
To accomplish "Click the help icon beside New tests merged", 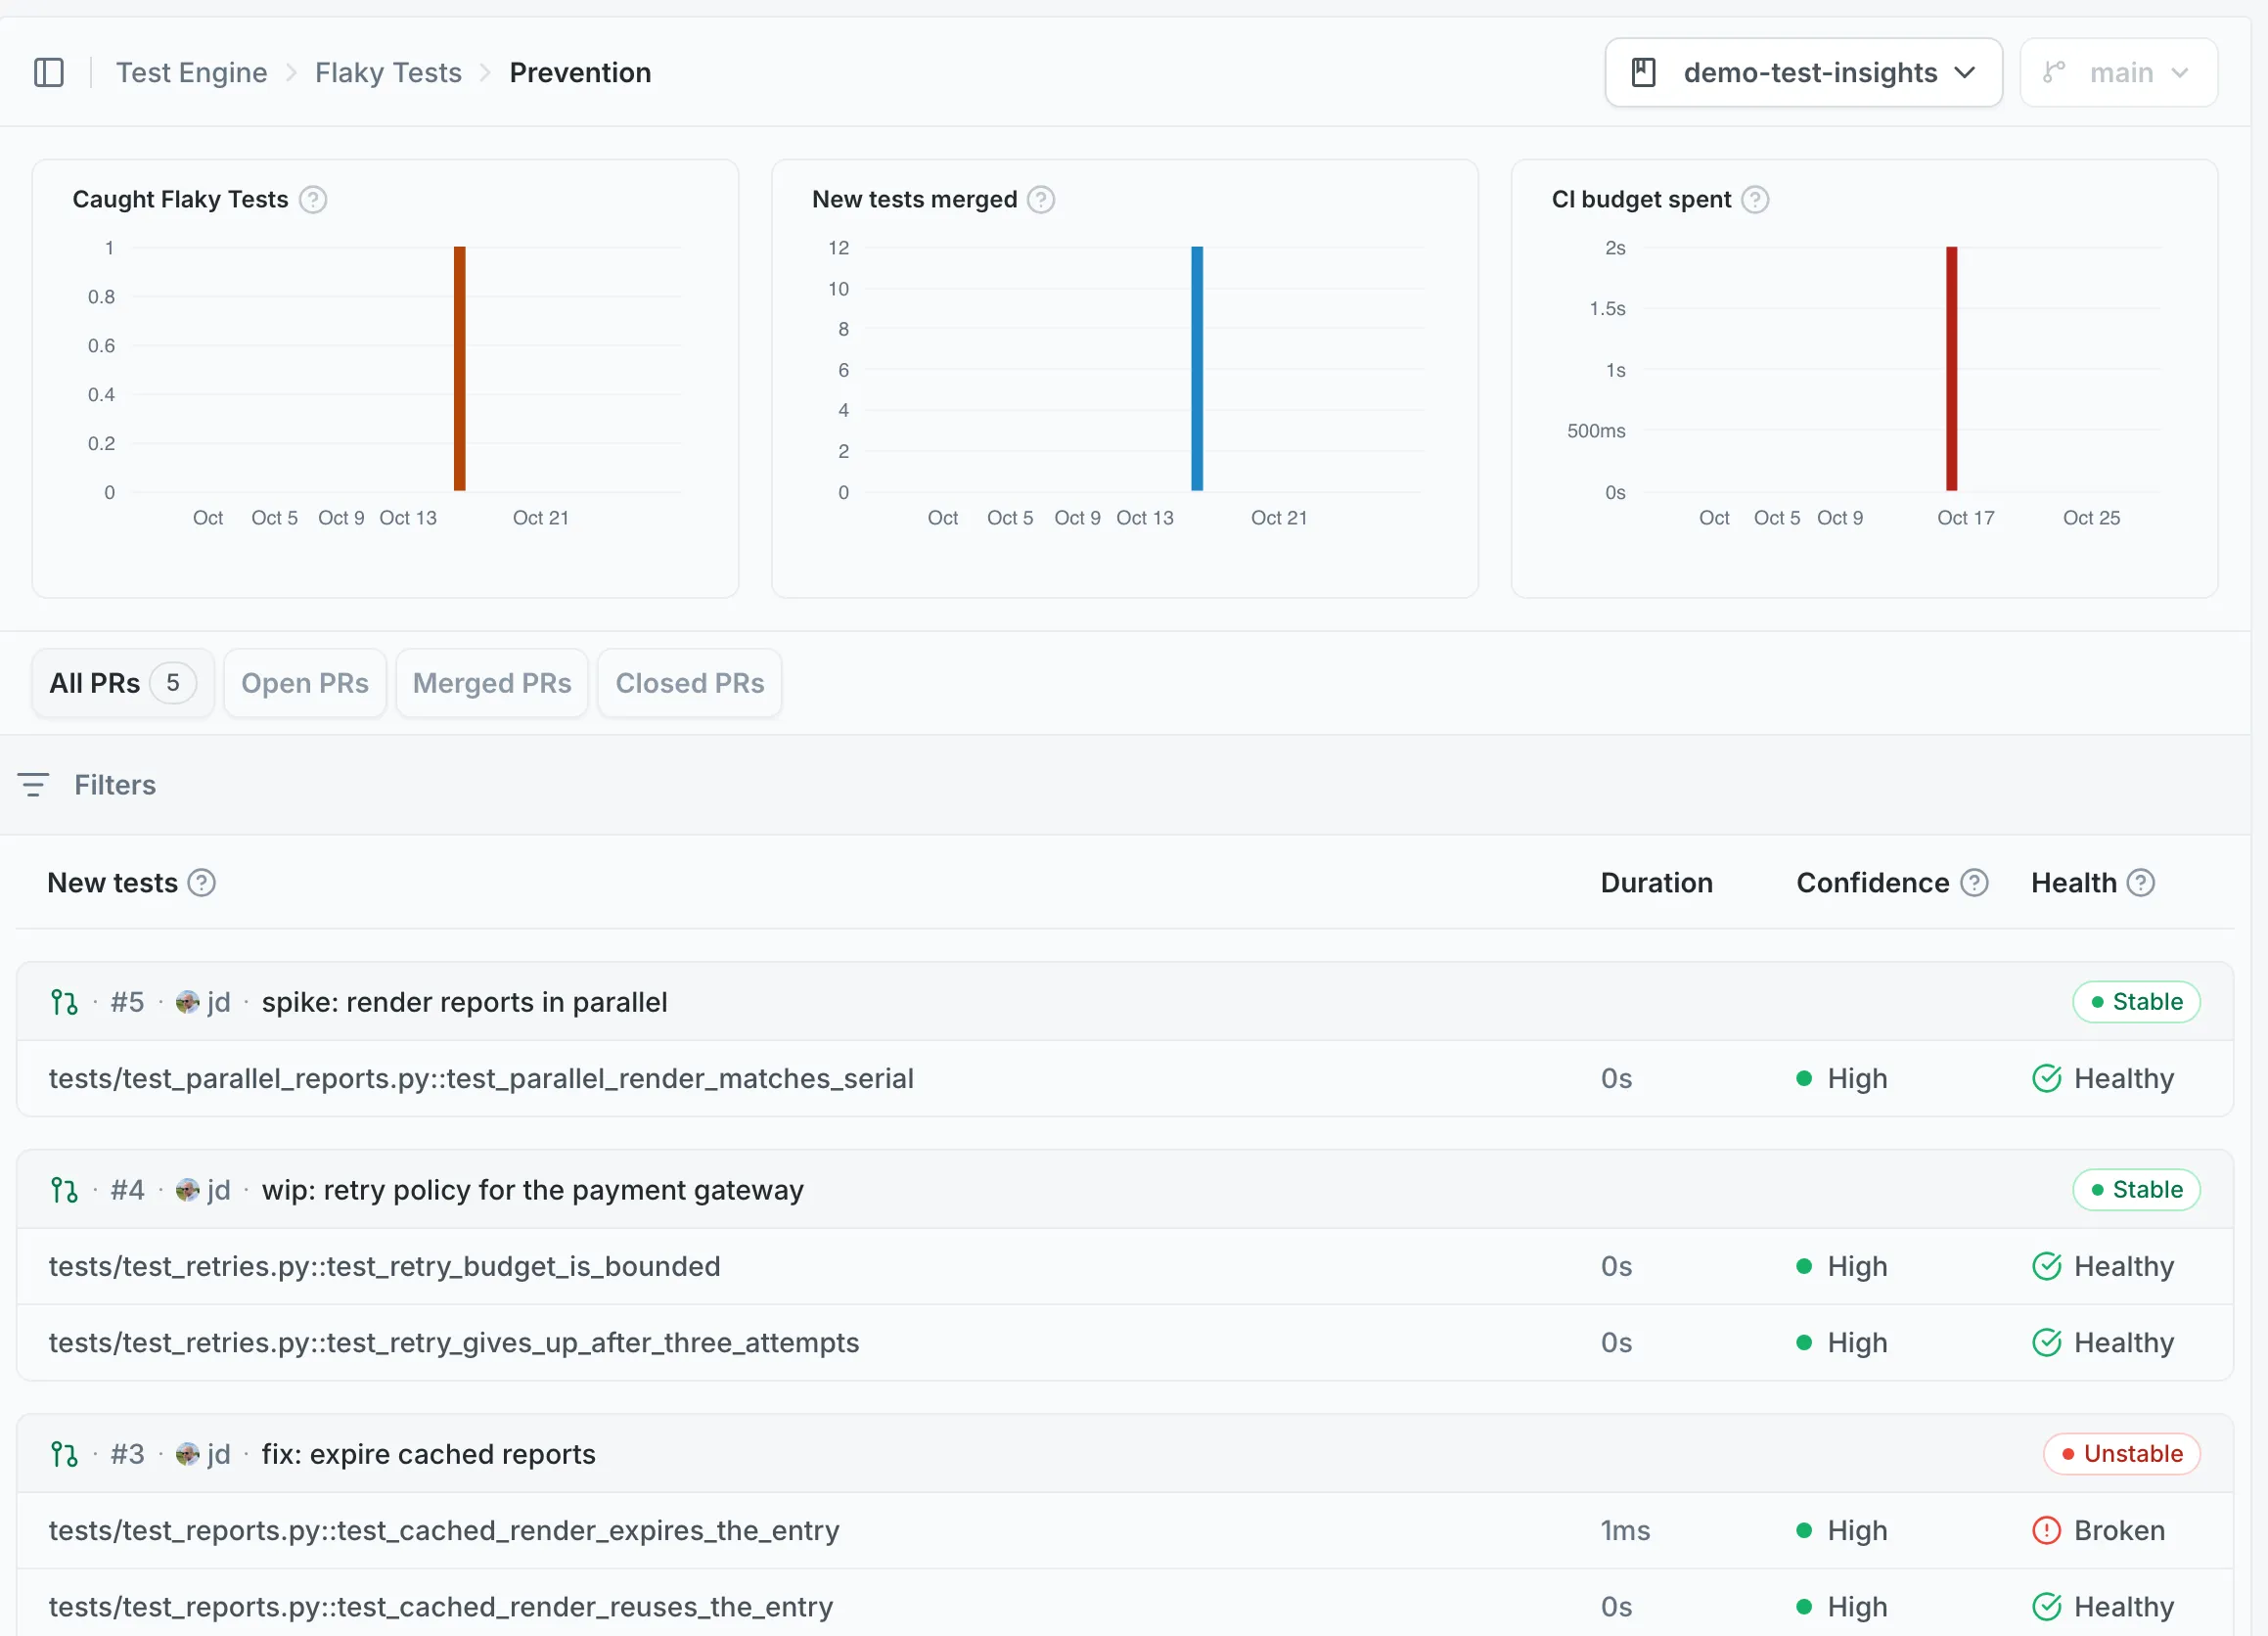I will pos(1041,200).
